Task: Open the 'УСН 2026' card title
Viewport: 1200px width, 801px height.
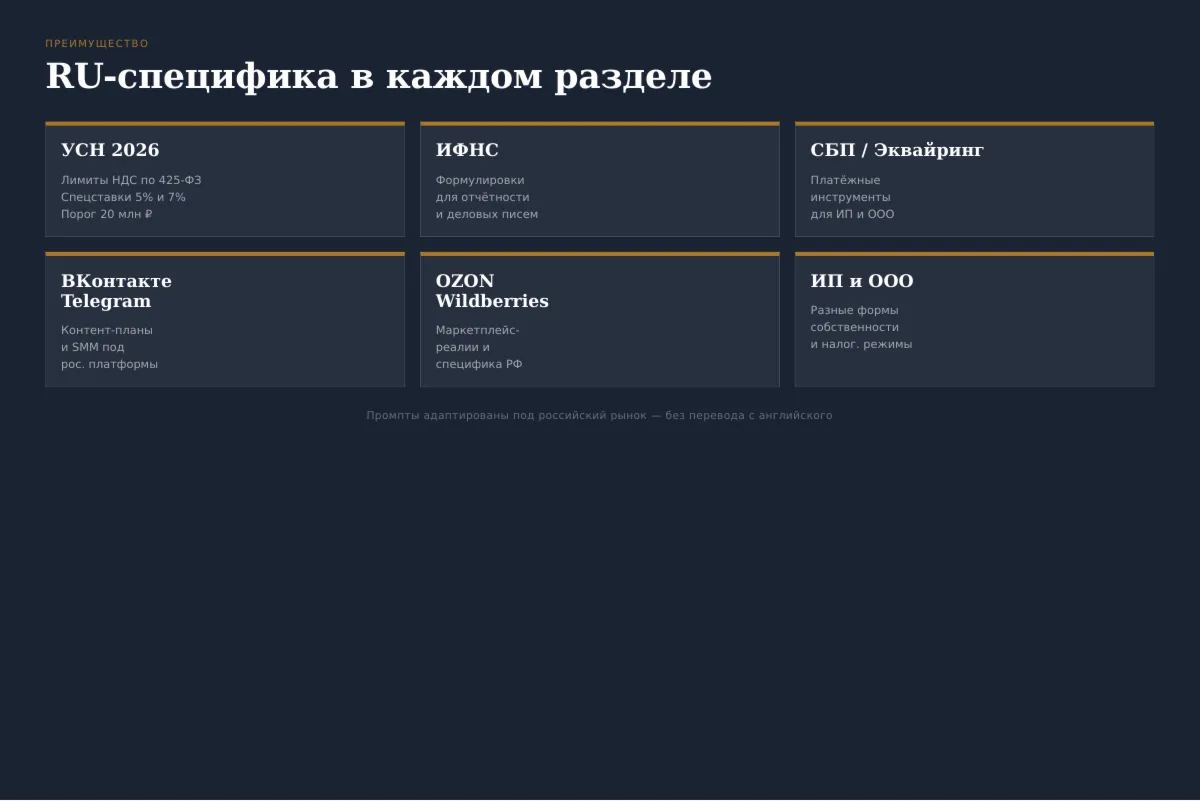Action: (x=110, y=150)
